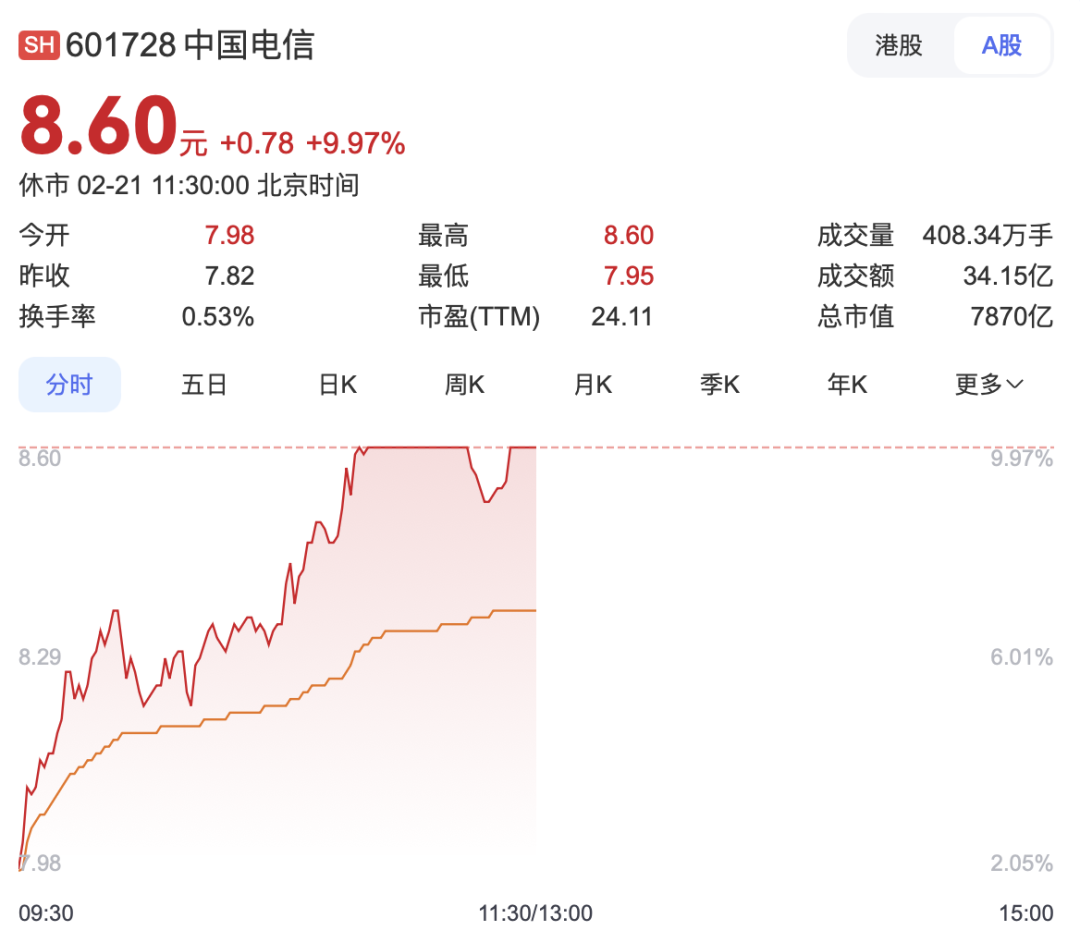Click the 8.29 y-axis label
Viewport: 1080px width, 943px height.
point(39,657)
